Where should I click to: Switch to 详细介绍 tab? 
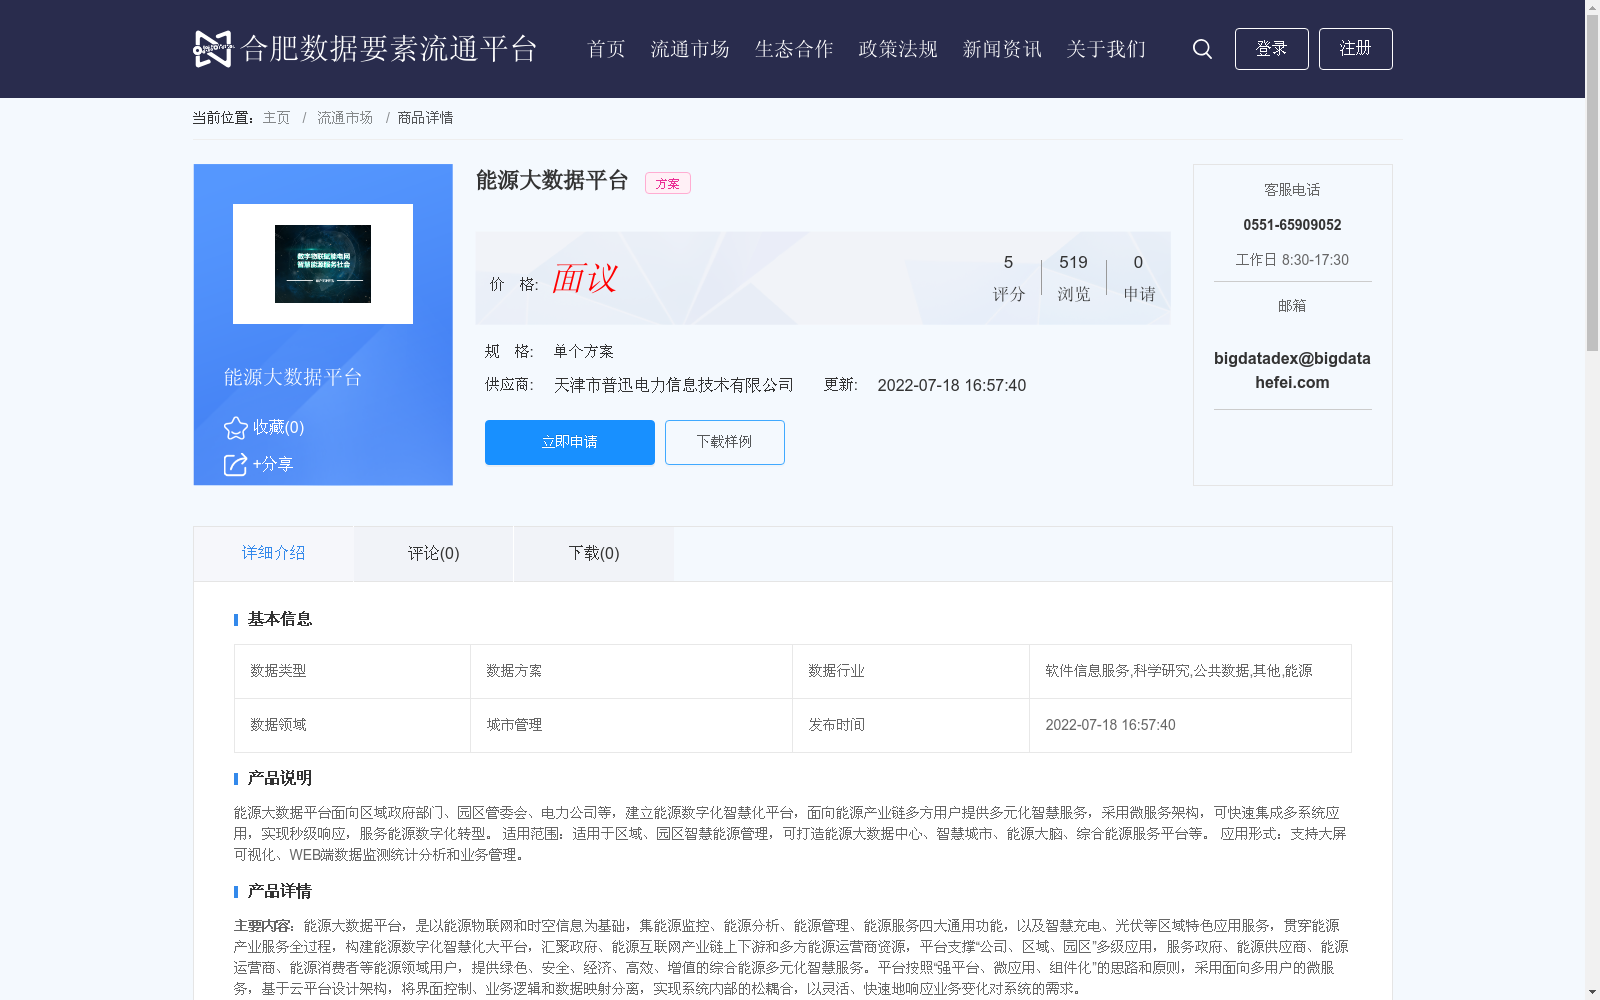(x=273, y=554)
